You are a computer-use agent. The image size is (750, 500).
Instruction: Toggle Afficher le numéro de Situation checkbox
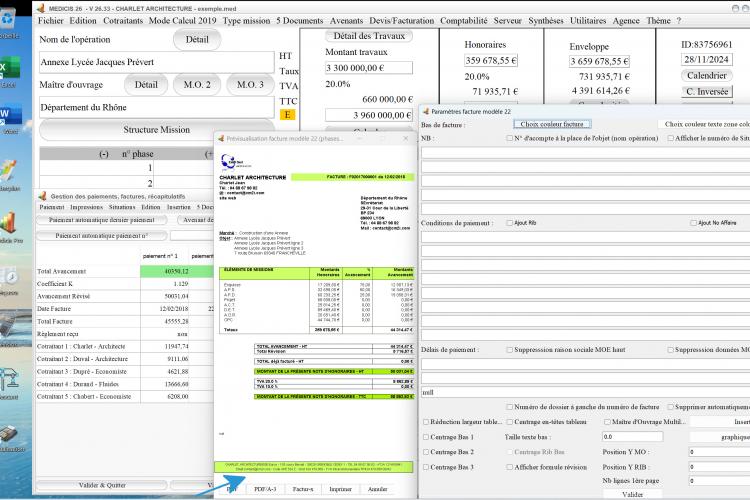tap(671, 138)
